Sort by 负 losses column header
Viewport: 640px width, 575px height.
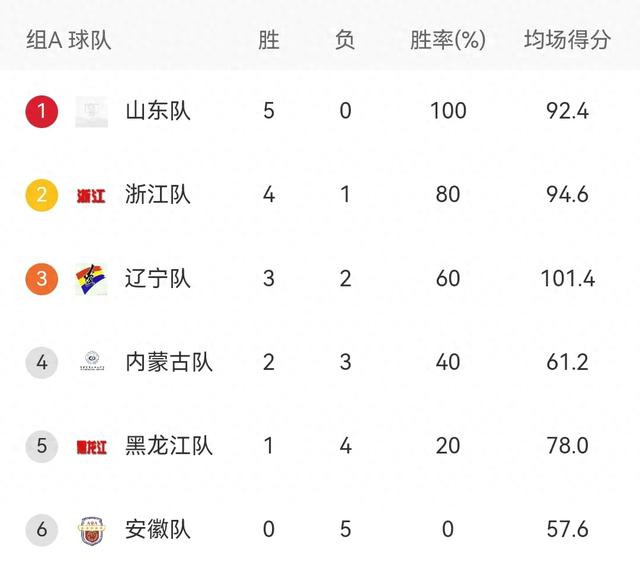(345, 40)
